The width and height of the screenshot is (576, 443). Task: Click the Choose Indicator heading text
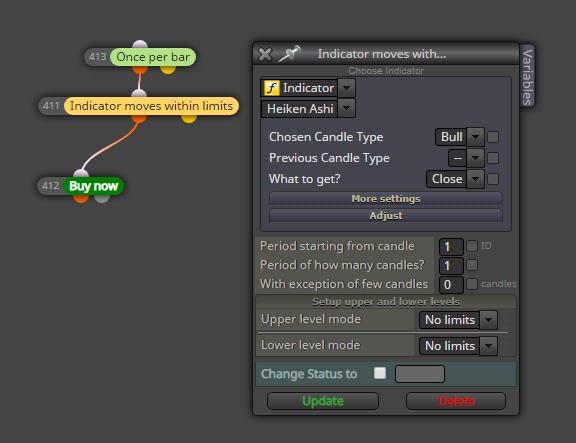tap(386, 71)
